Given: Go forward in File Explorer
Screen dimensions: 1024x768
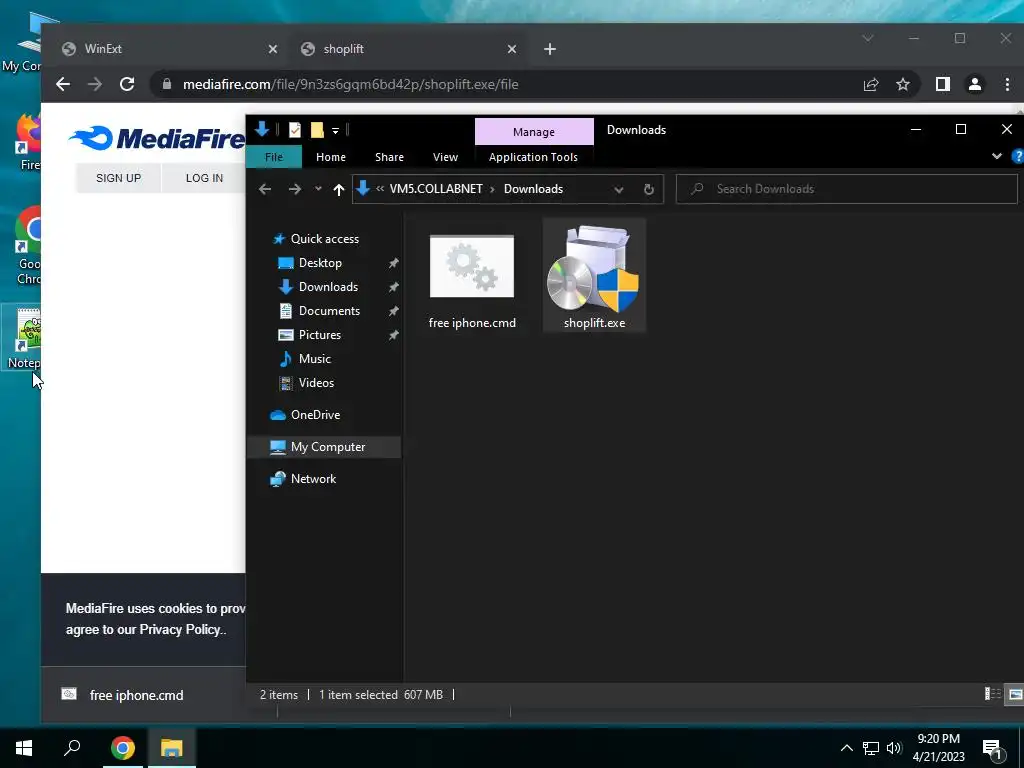Looking at the screenshot, I should coord(295,189).
